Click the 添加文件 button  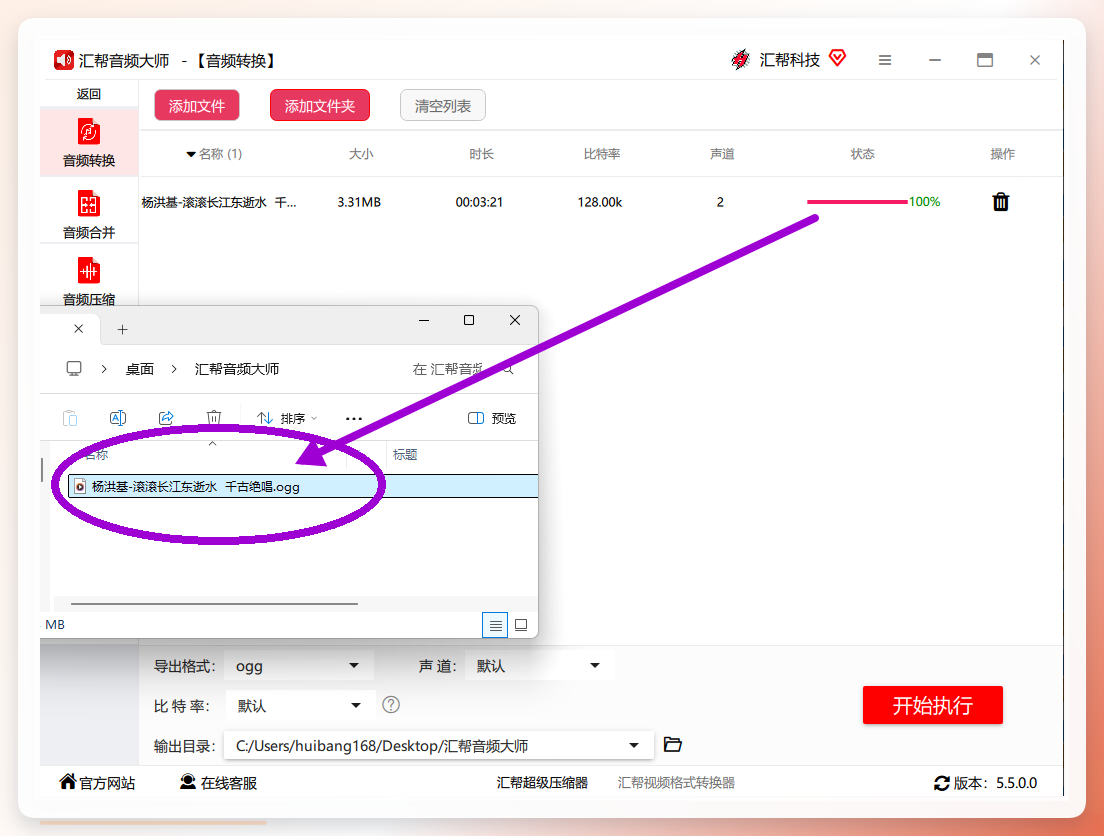coord(196,106)
